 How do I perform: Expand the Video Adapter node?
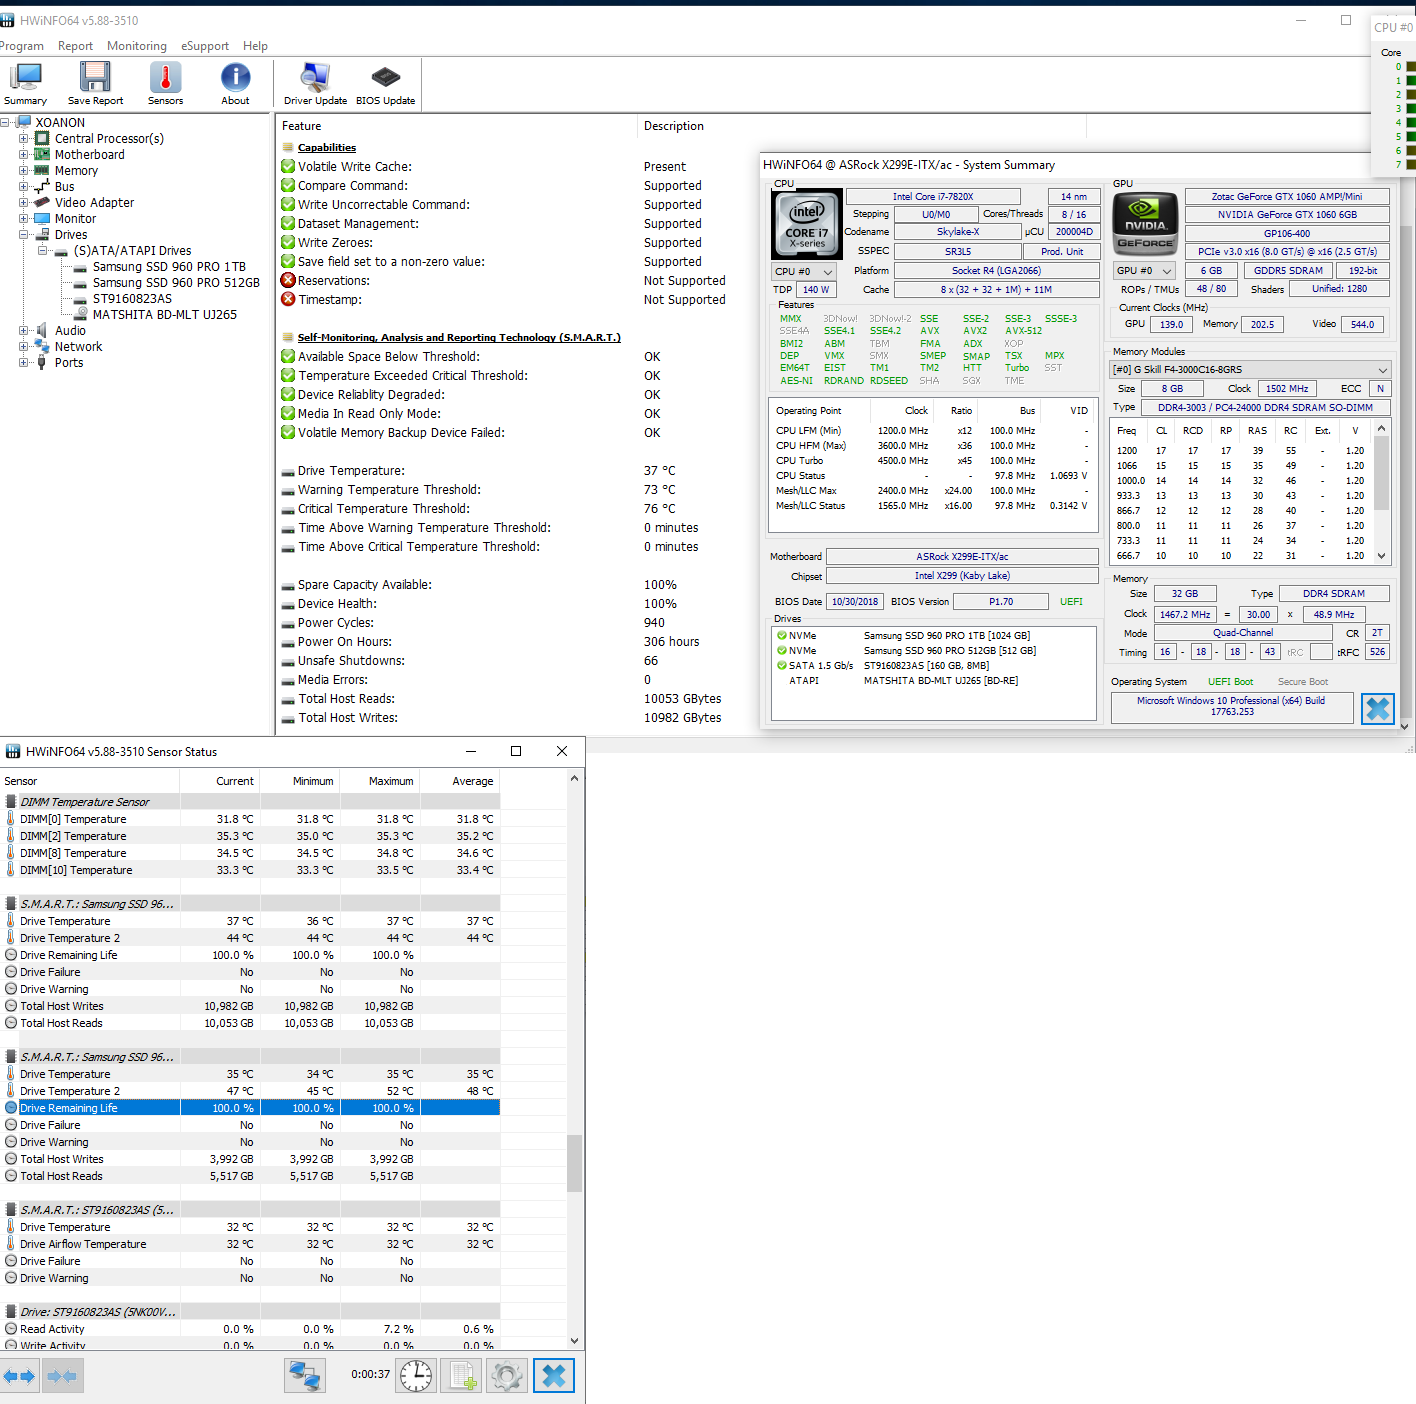point(24,203)
